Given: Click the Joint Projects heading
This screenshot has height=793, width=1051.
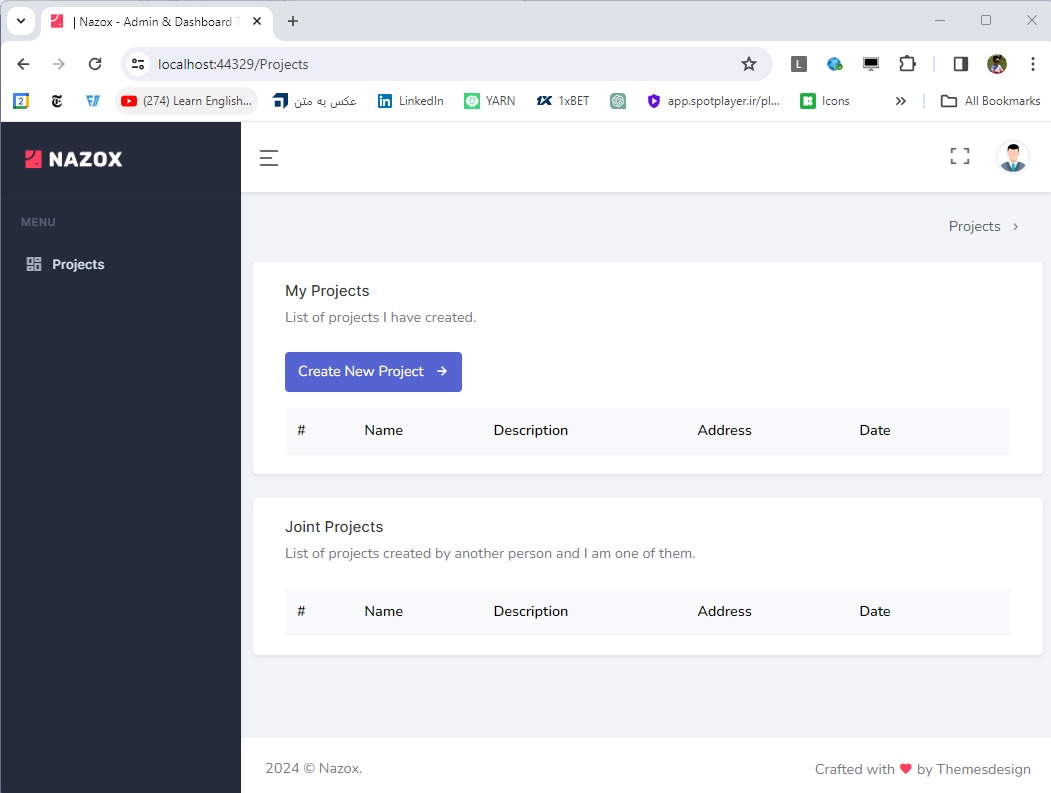Looking at the screenshot, I should 334,527.
